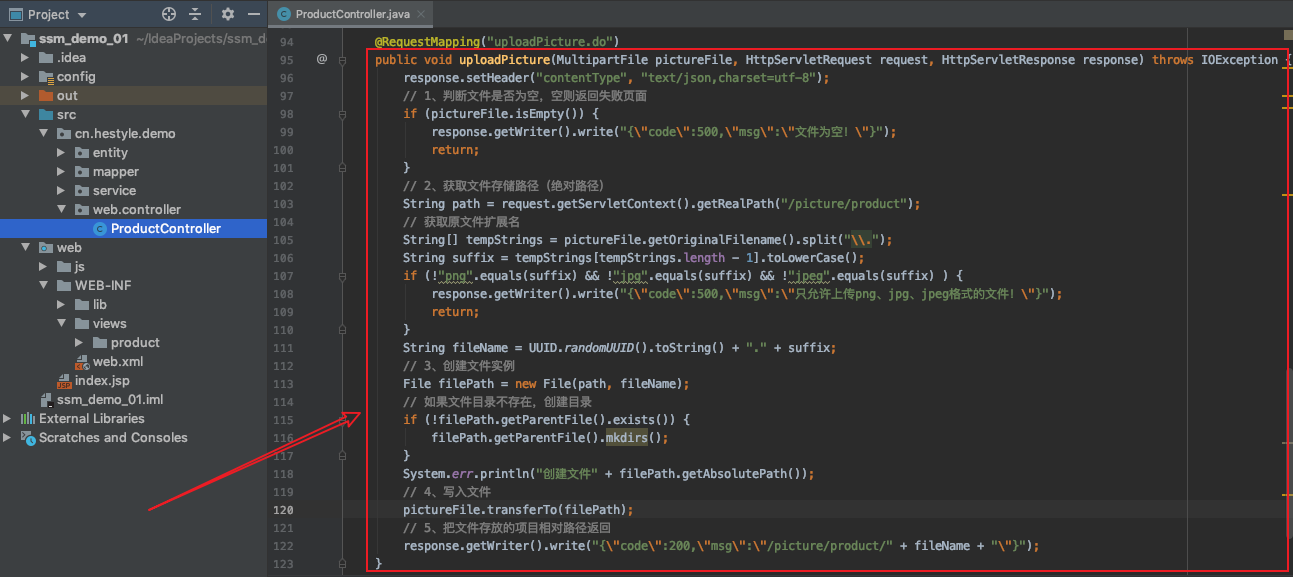
Task: Click the ssm_demo_01.iml file icon
Action: coord(46,399)
